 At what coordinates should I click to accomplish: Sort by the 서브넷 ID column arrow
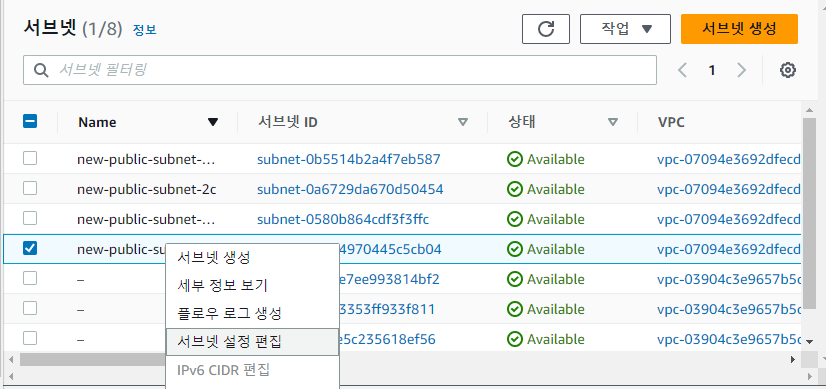tap(463, 122)
